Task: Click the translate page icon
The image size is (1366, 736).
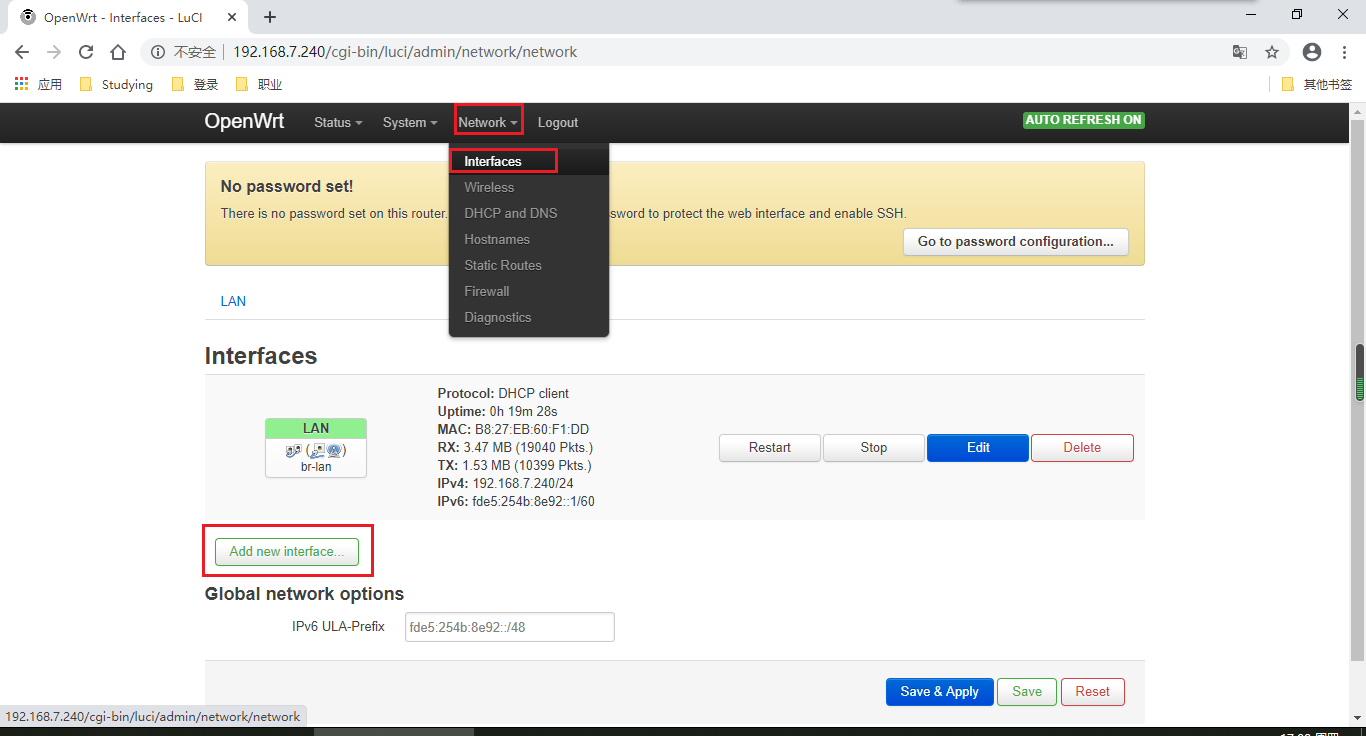Action: [1240, 52]
